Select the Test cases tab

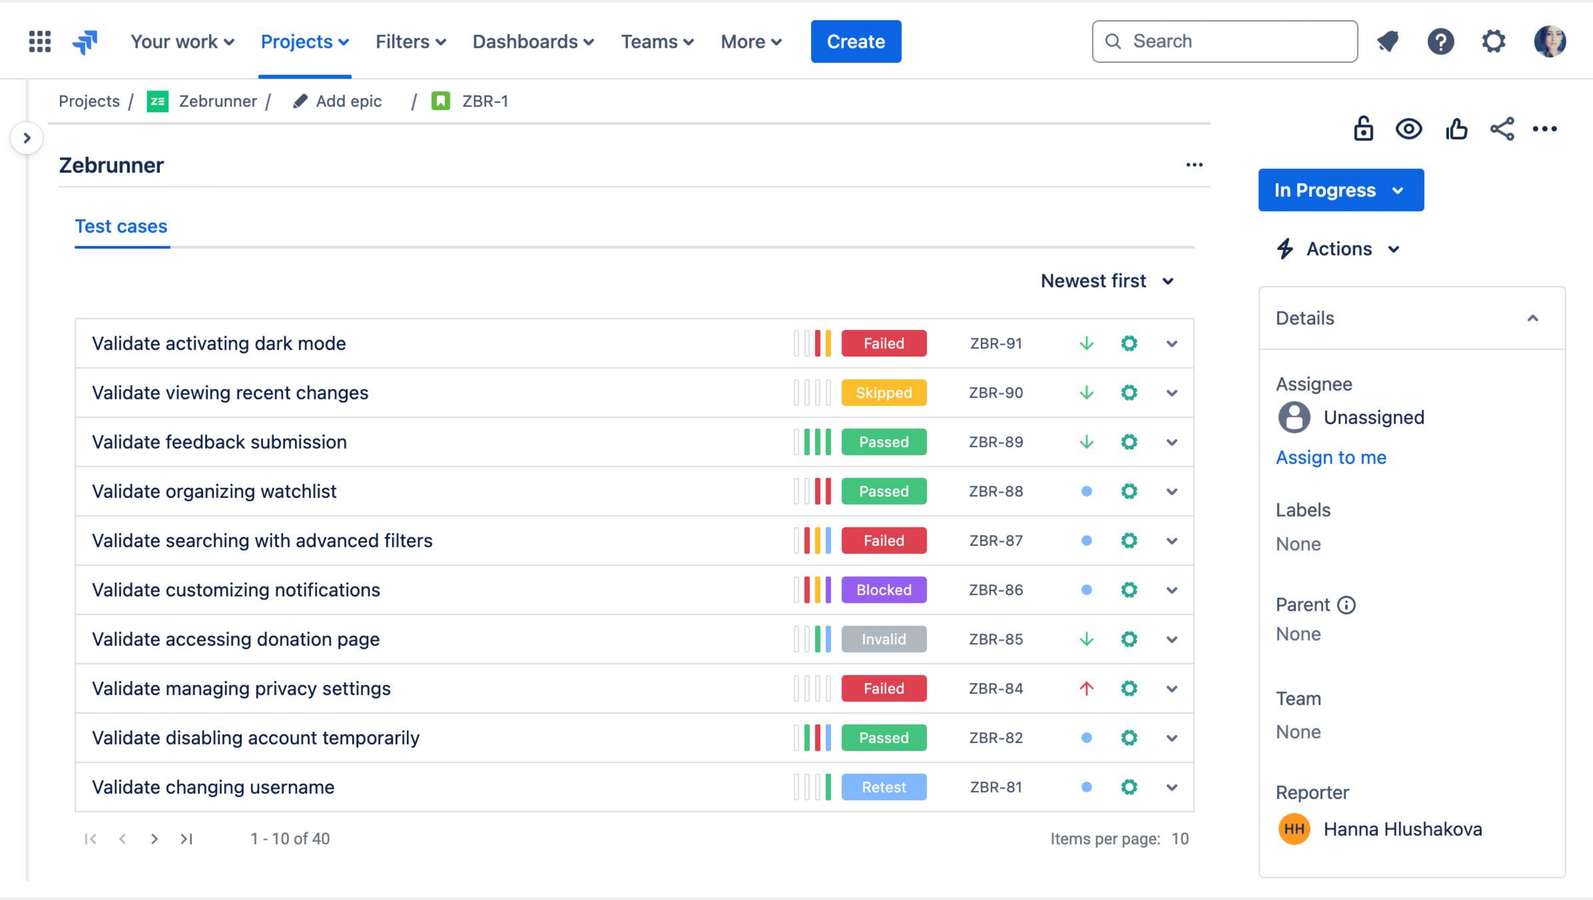(121, 226)
